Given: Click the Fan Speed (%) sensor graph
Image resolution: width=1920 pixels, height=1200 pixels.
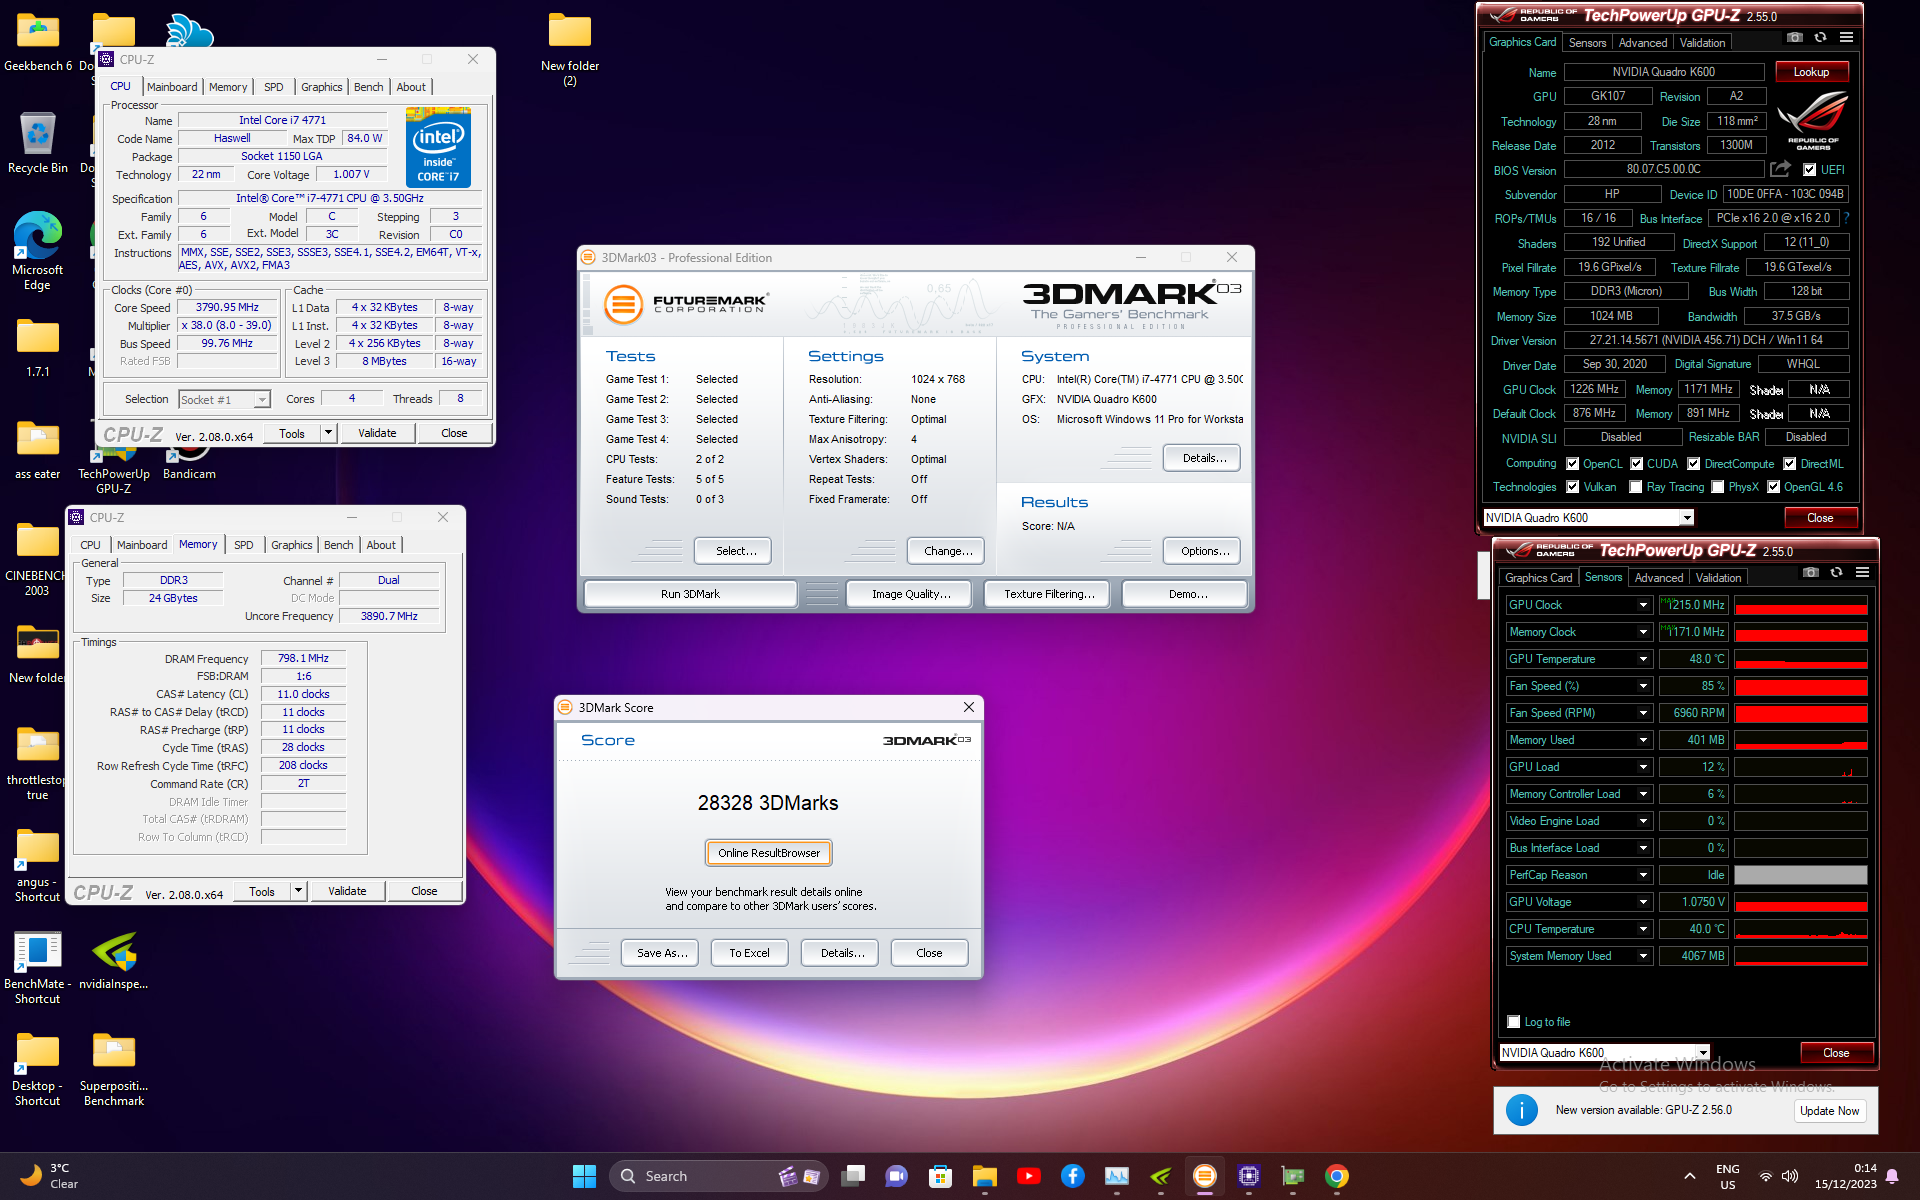Looking at the screenshot, I should pyautogui.click(x=1800, y=686).
